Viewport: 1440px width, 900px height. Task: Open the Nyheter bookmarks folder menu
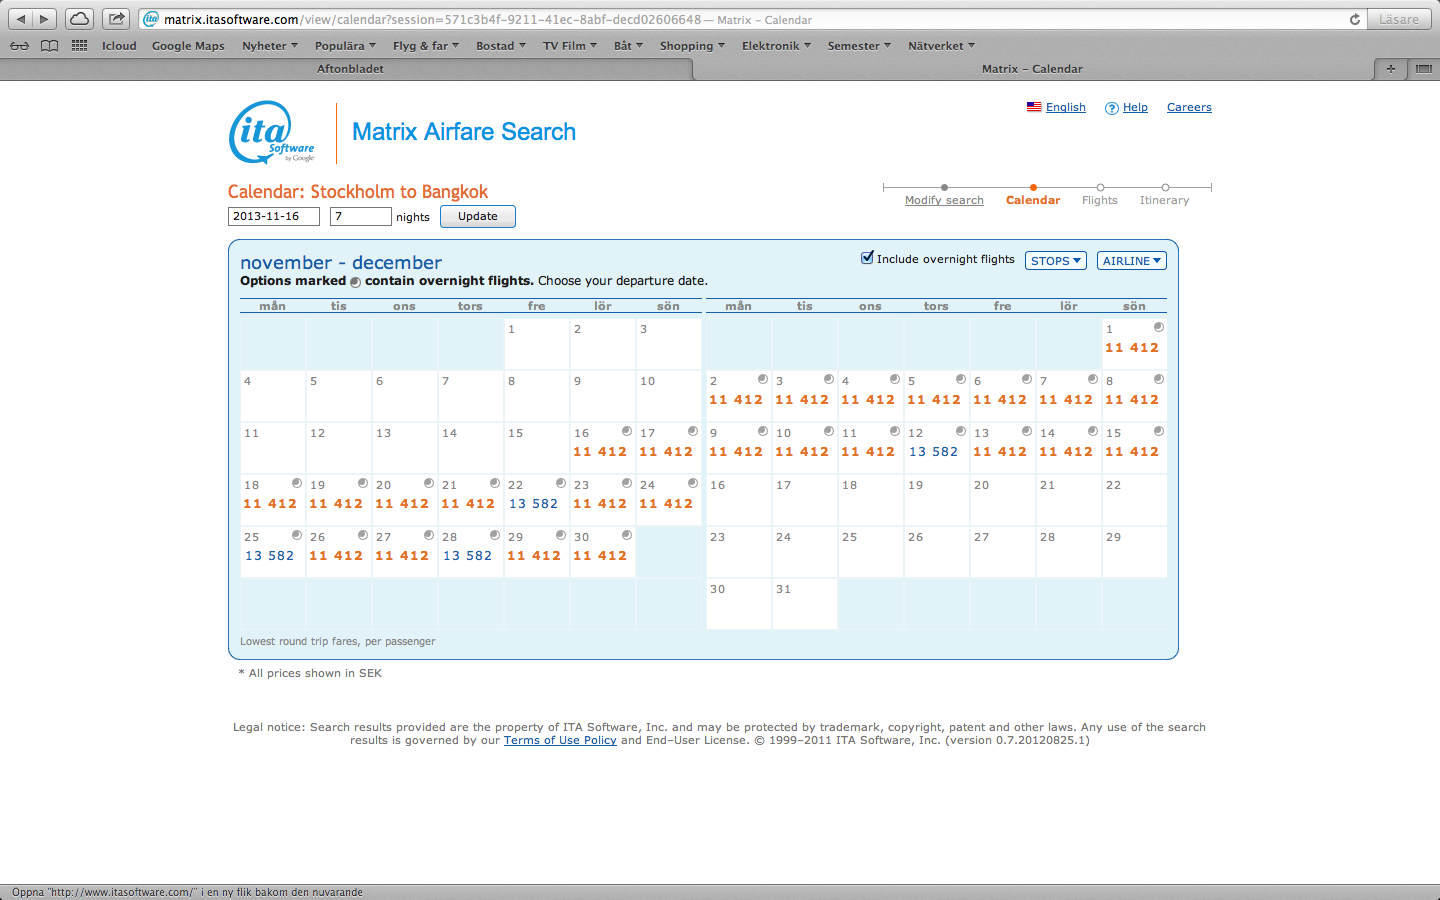[x=269, y=46]
